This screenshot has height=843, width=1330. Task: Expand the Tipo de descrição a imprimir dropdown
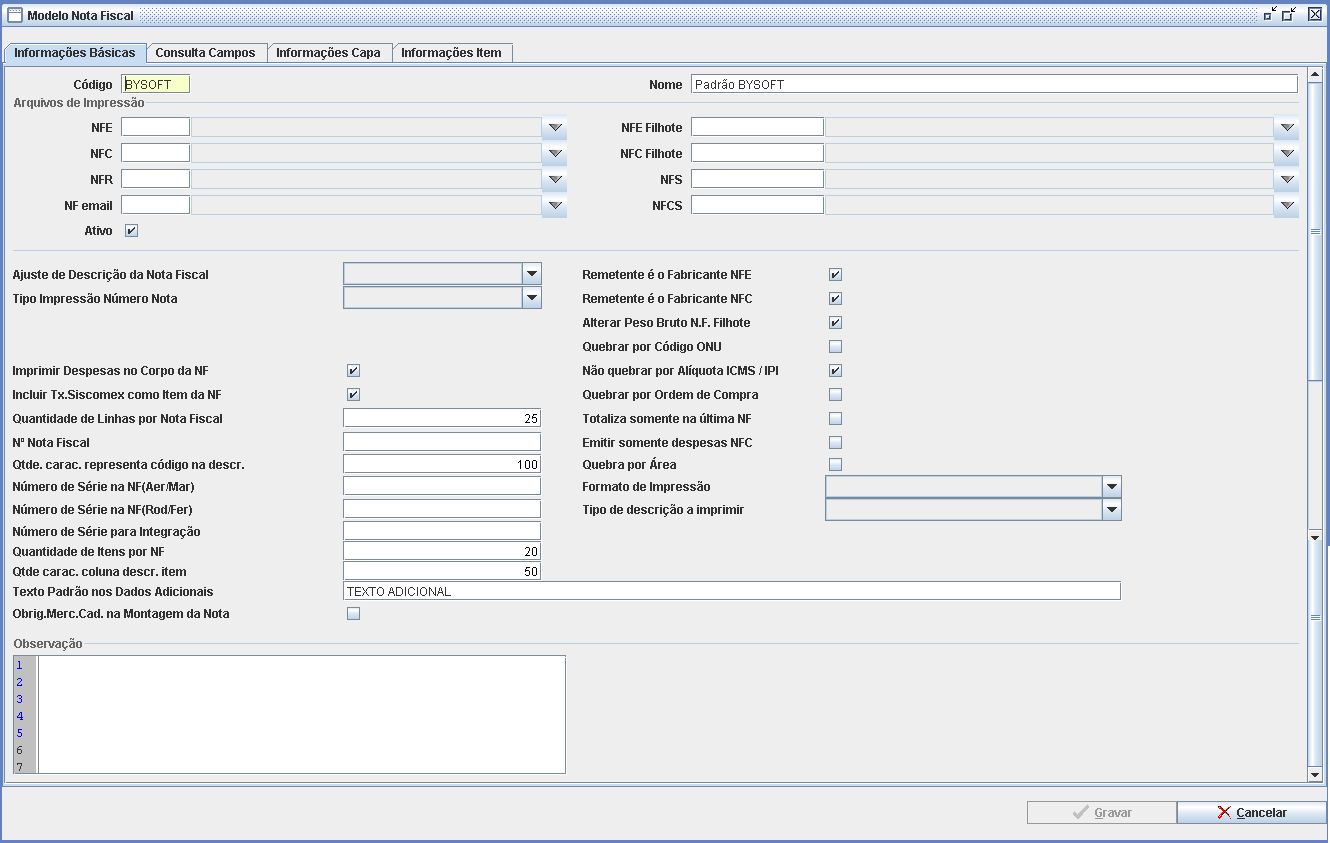[x=1111, y=510]
